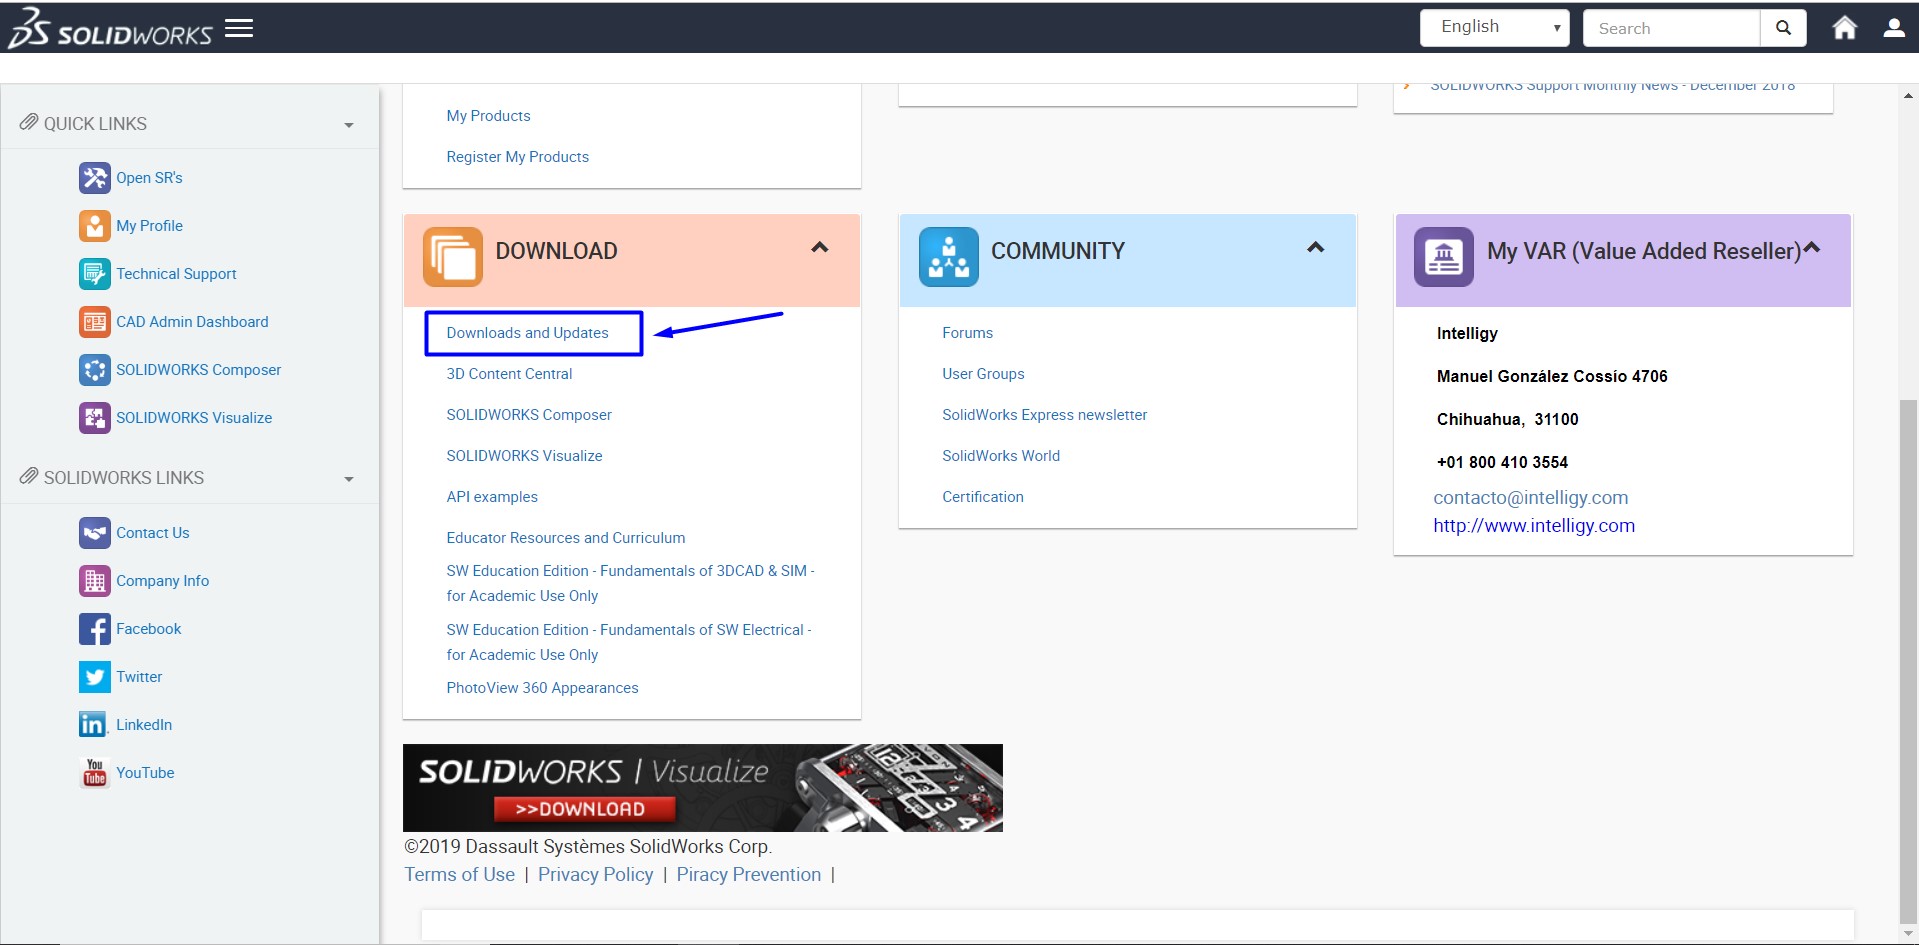Viewport: 1919px width, 945px height.
Task: Open the Forums link
Action: (967, 333)
